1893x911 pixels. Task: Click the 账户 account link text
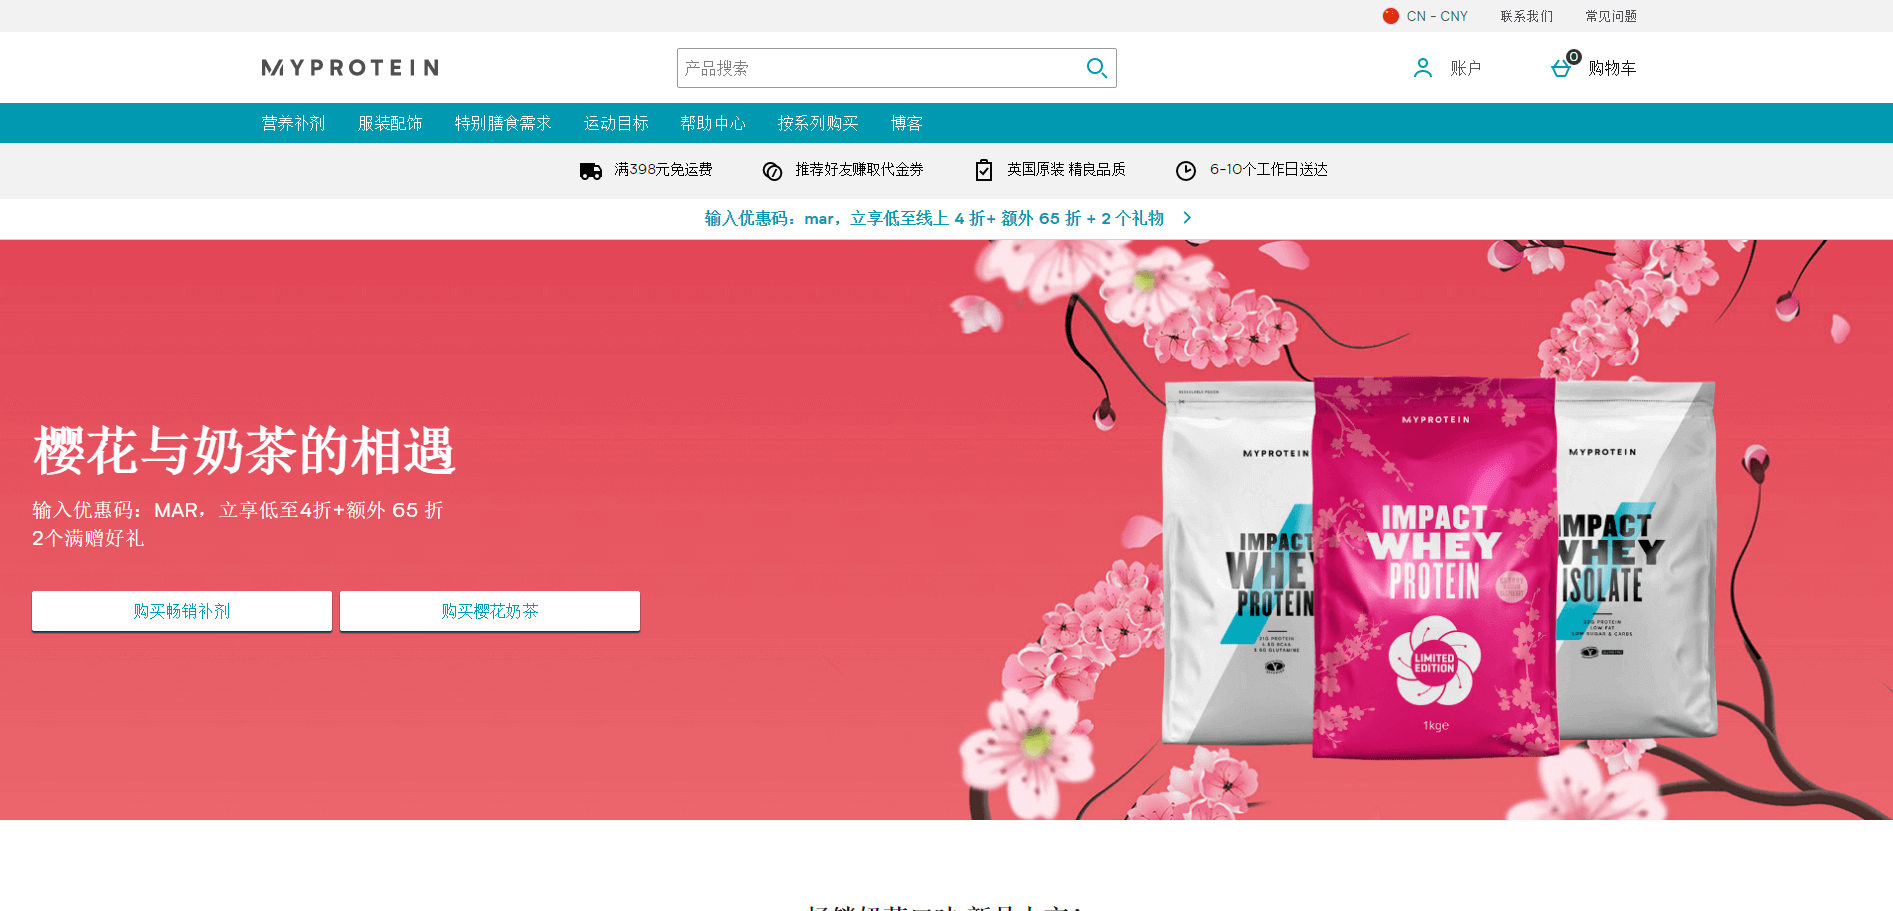1466,68
